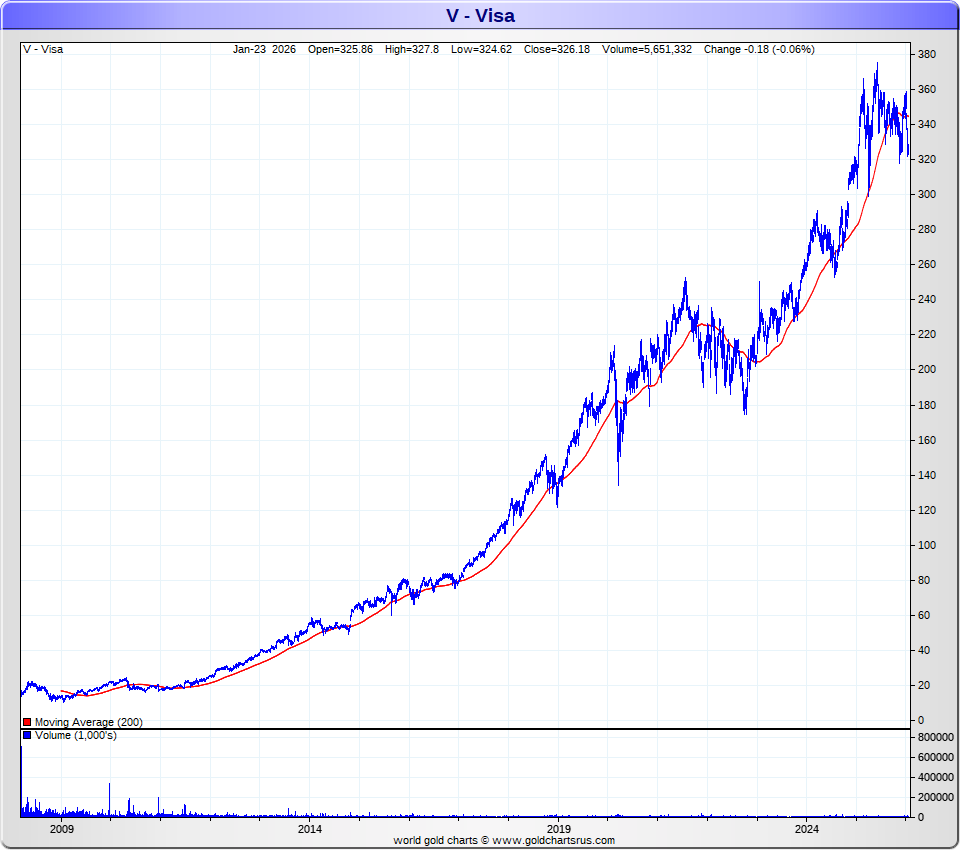This screenshot has height=850, width=960.
Task: Click the 2014 x-axis year label
Action: point(310,829)
